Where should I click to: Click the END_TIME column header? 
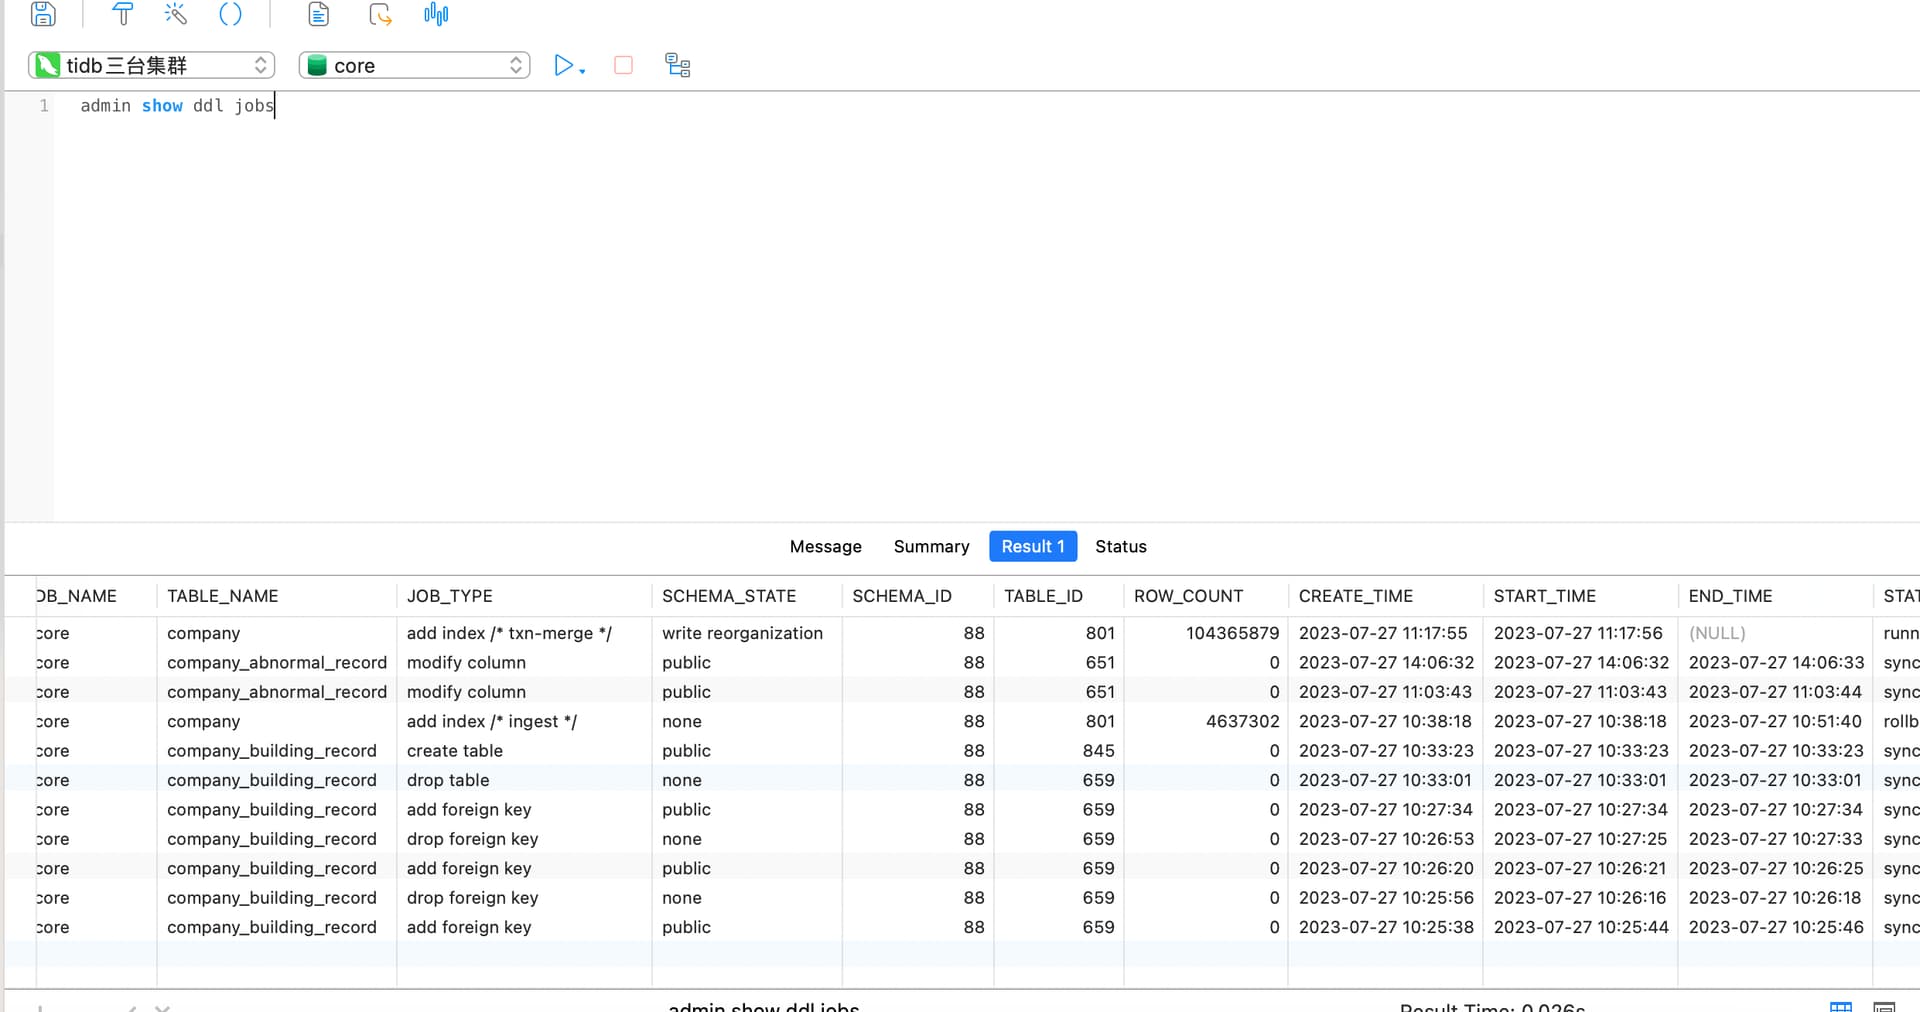[x=1775, y=596]
